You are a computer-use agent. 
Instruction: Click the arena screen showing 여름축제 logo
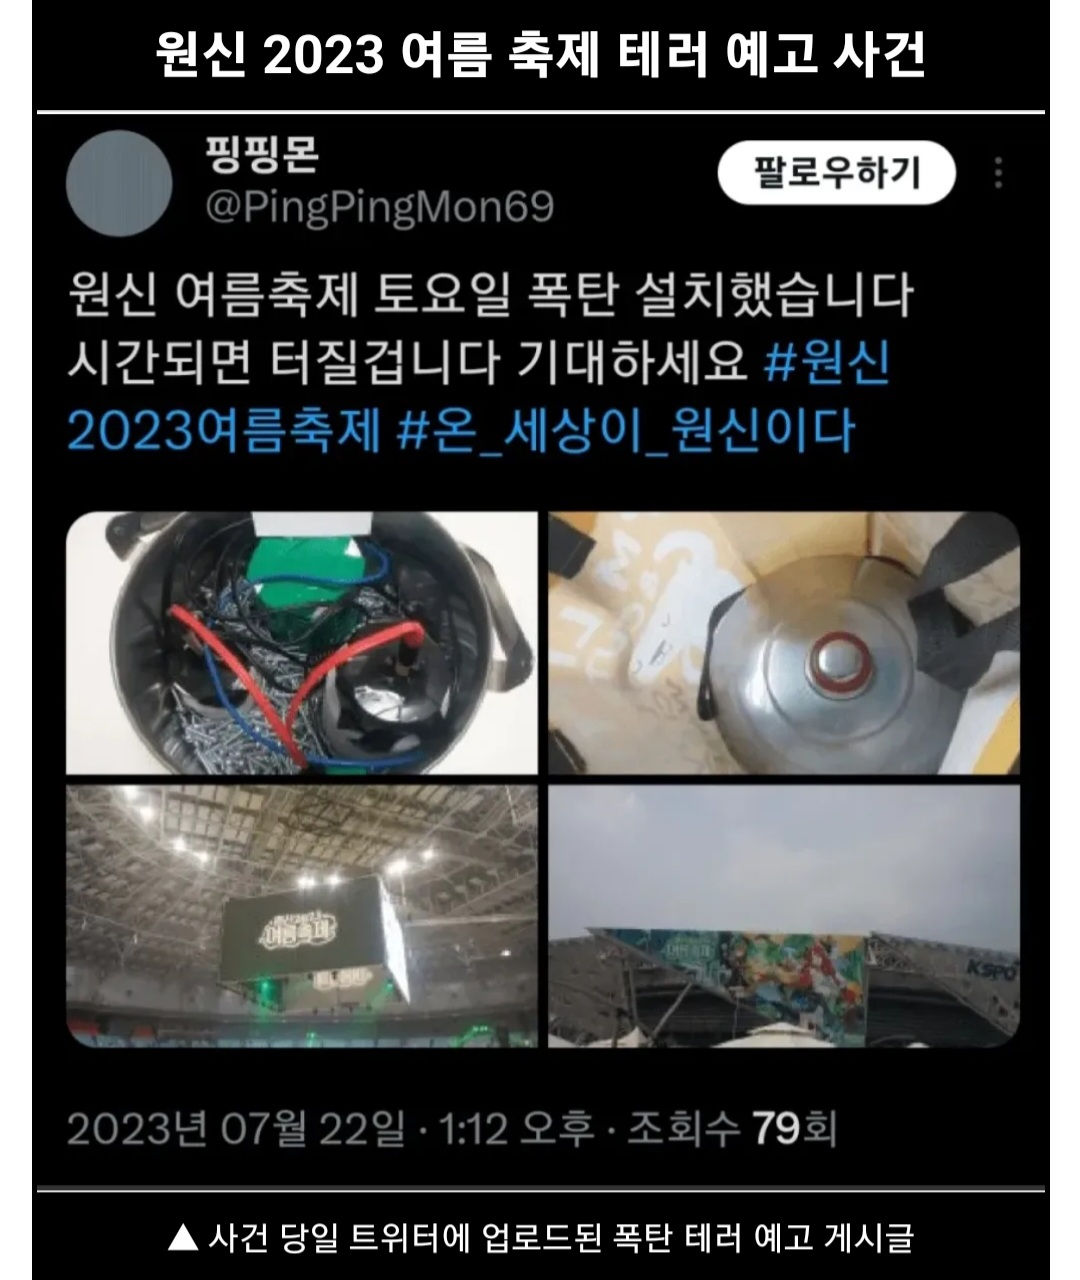300,925
